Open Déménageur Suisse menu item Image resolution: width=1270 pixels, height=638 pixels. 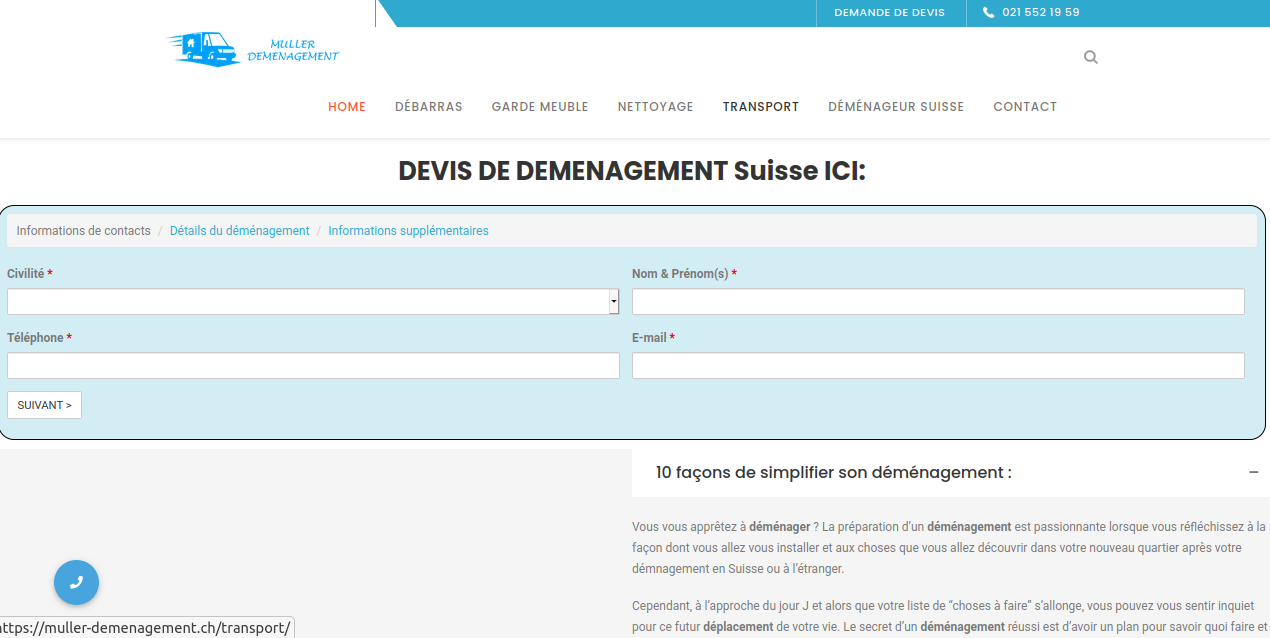click(x=896, y=107)
